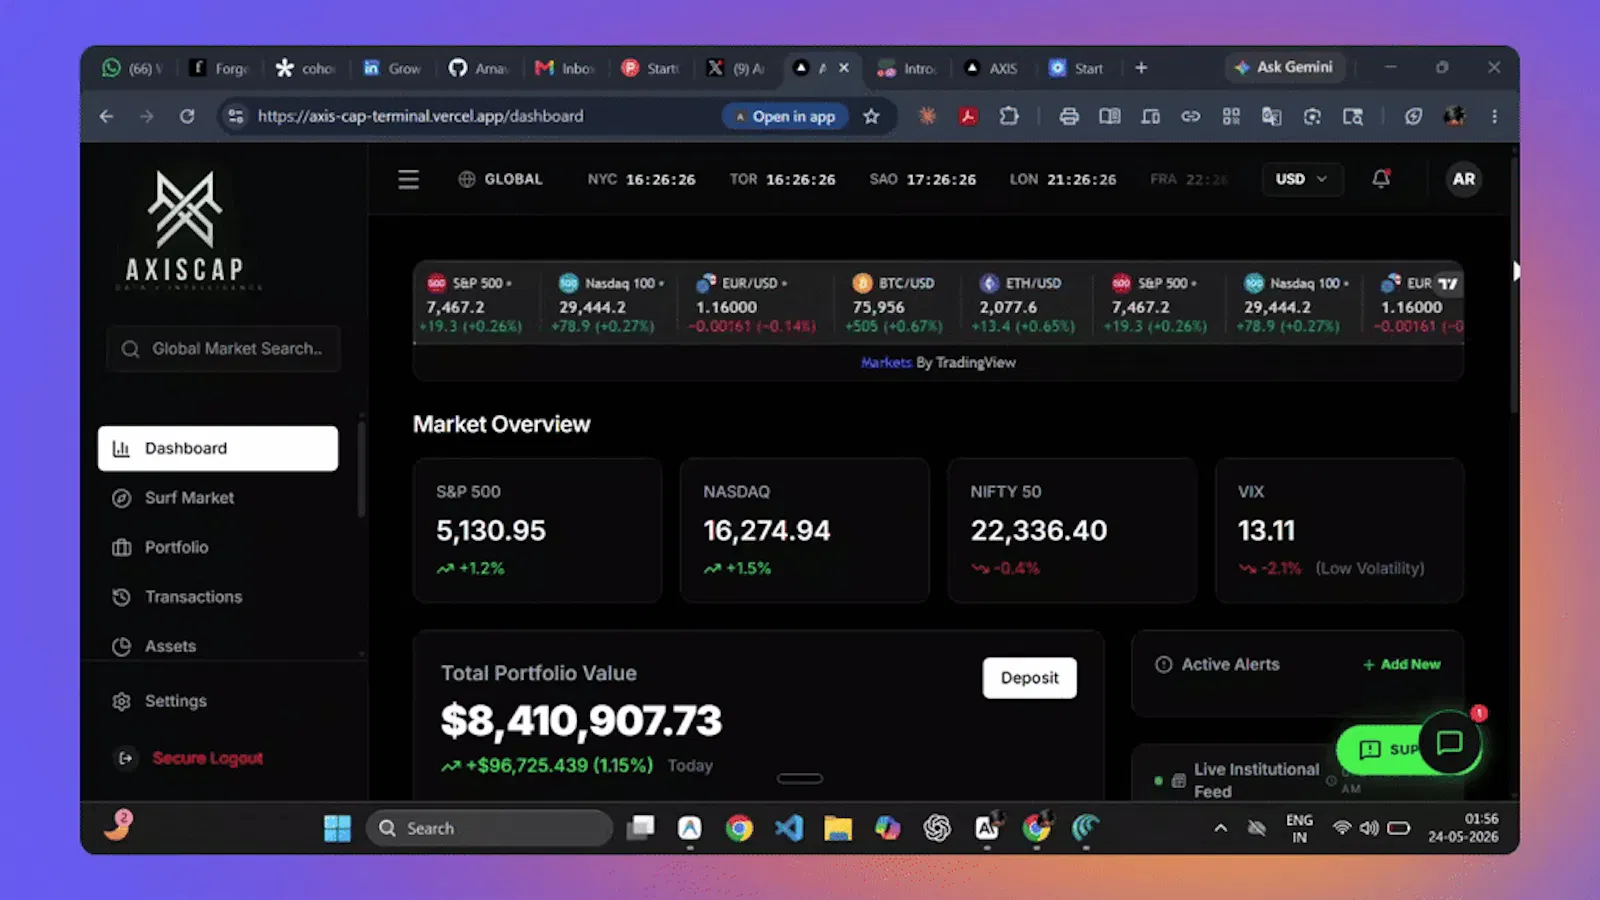Image resolution: width=1600 pixels, height=900 pixels.
Task: Open the Chrome three-dot menu
Action: 1495,117
